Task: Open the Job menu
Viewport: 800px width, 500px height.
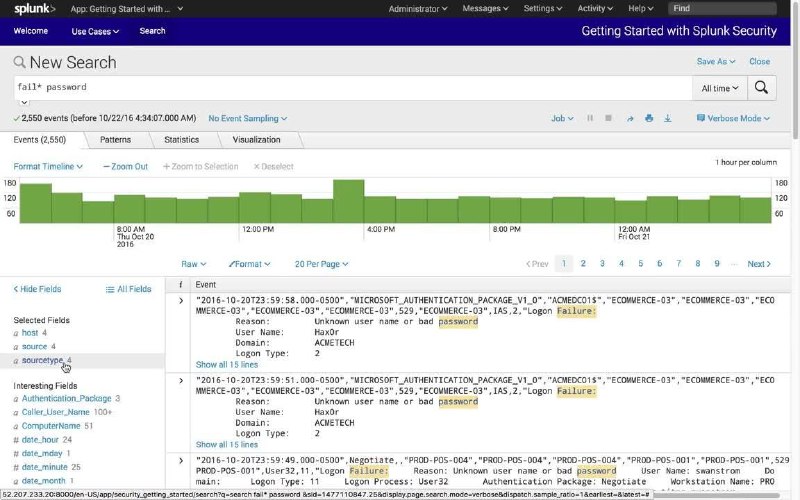Action: coord(562,118)
